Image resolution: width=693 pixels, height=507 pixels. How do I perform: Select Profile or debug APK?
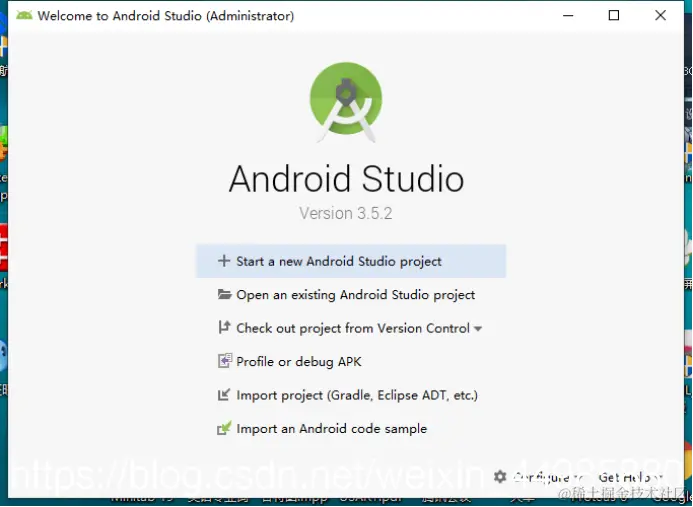coord(289,362)
